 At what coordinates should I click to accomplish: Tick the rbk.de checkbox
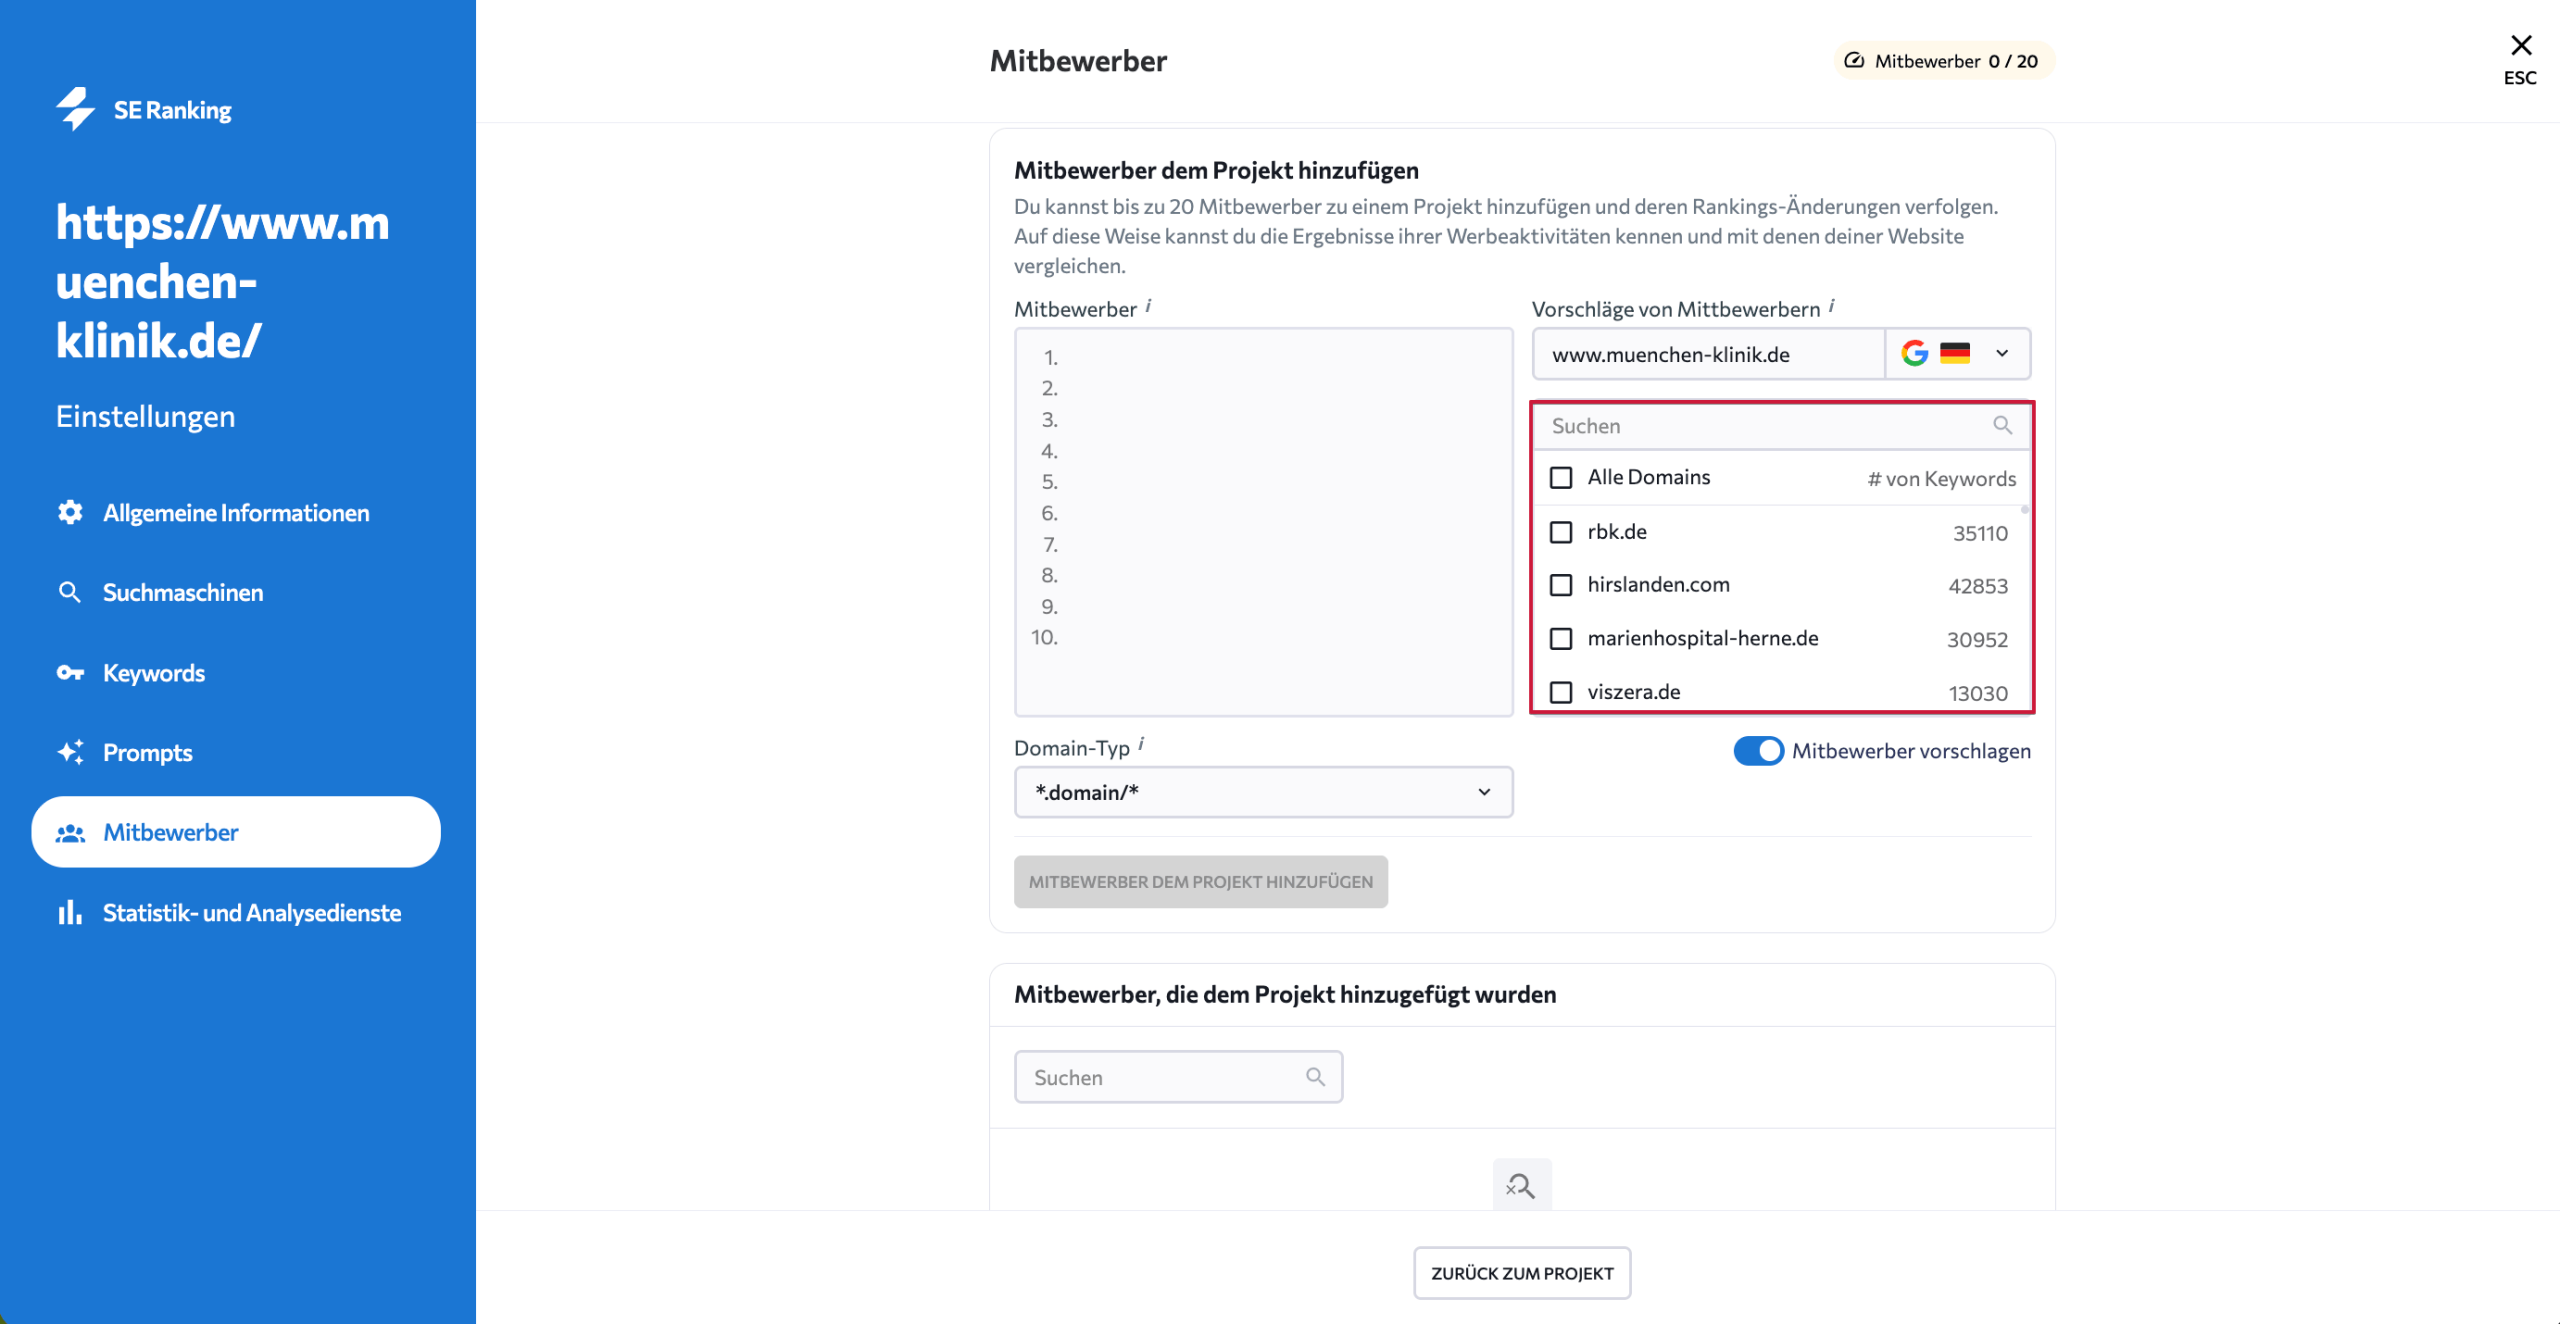(1561, 532)
